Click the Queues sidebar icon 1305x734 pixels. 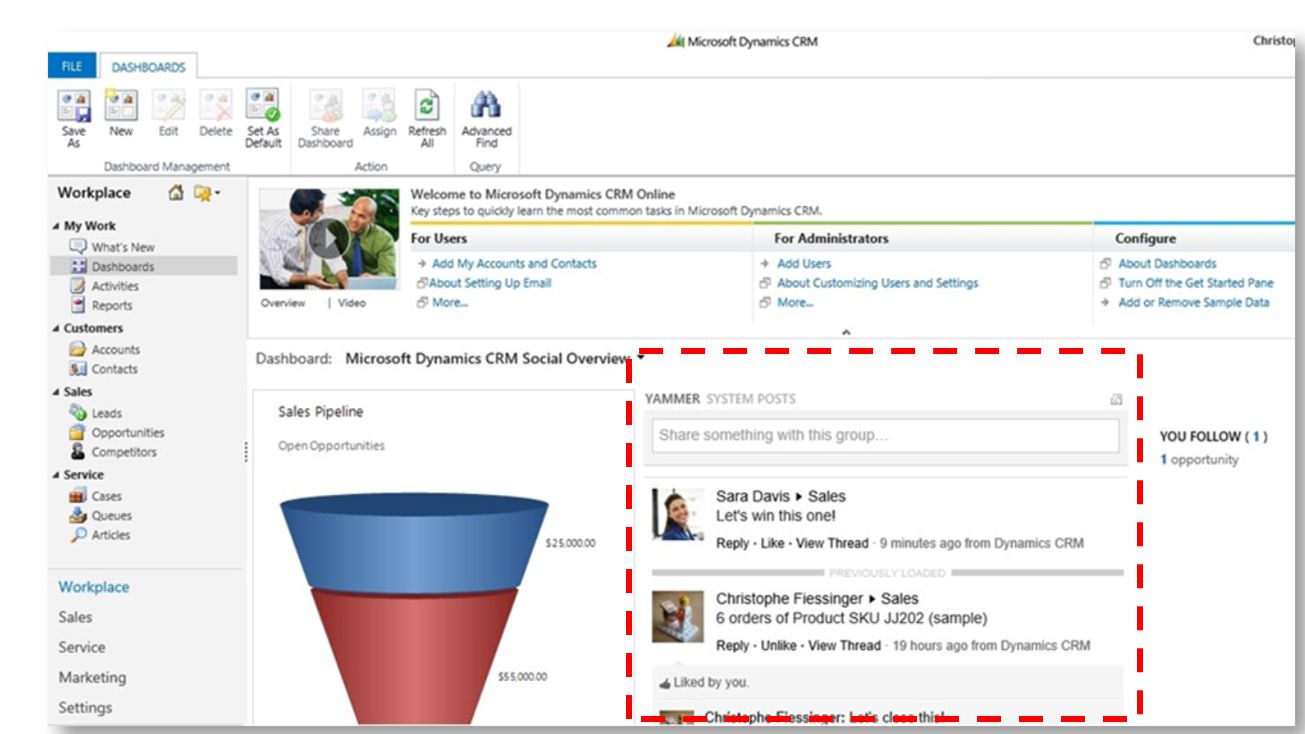click(x=78, y=515)
